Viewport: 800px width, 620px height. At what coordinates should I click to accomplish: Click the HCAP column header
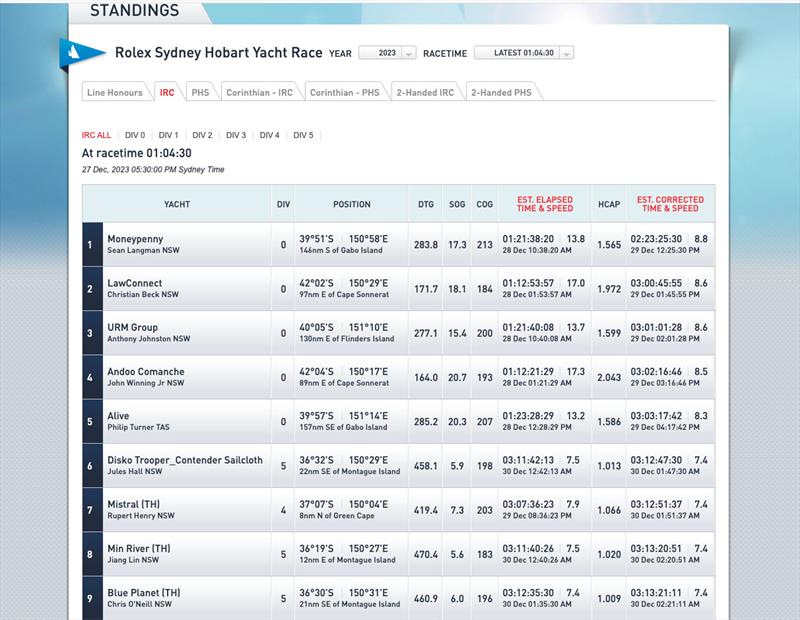coord(609,204)
